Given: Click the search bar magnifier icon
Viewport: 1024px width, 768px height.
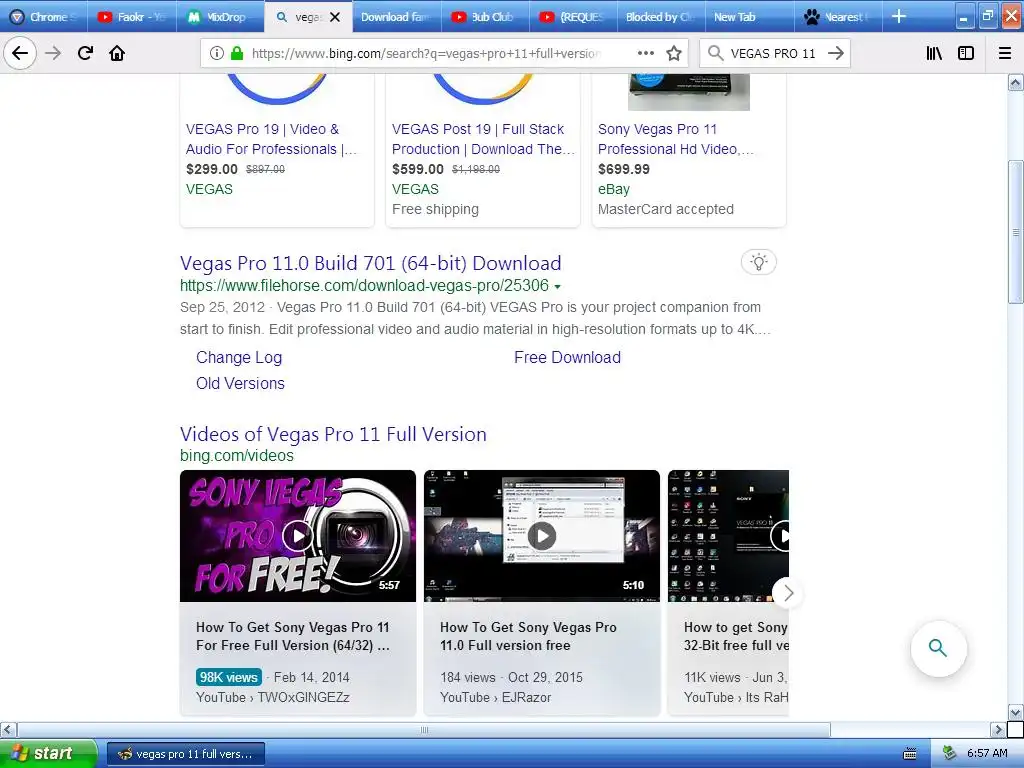Looking at the screenshot, I should click(x=716, y=53).
